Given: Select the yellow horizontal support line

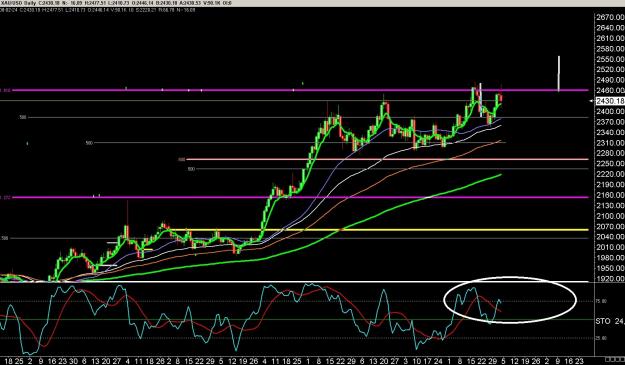Looking at the screenshot, I should pos(379,230).
